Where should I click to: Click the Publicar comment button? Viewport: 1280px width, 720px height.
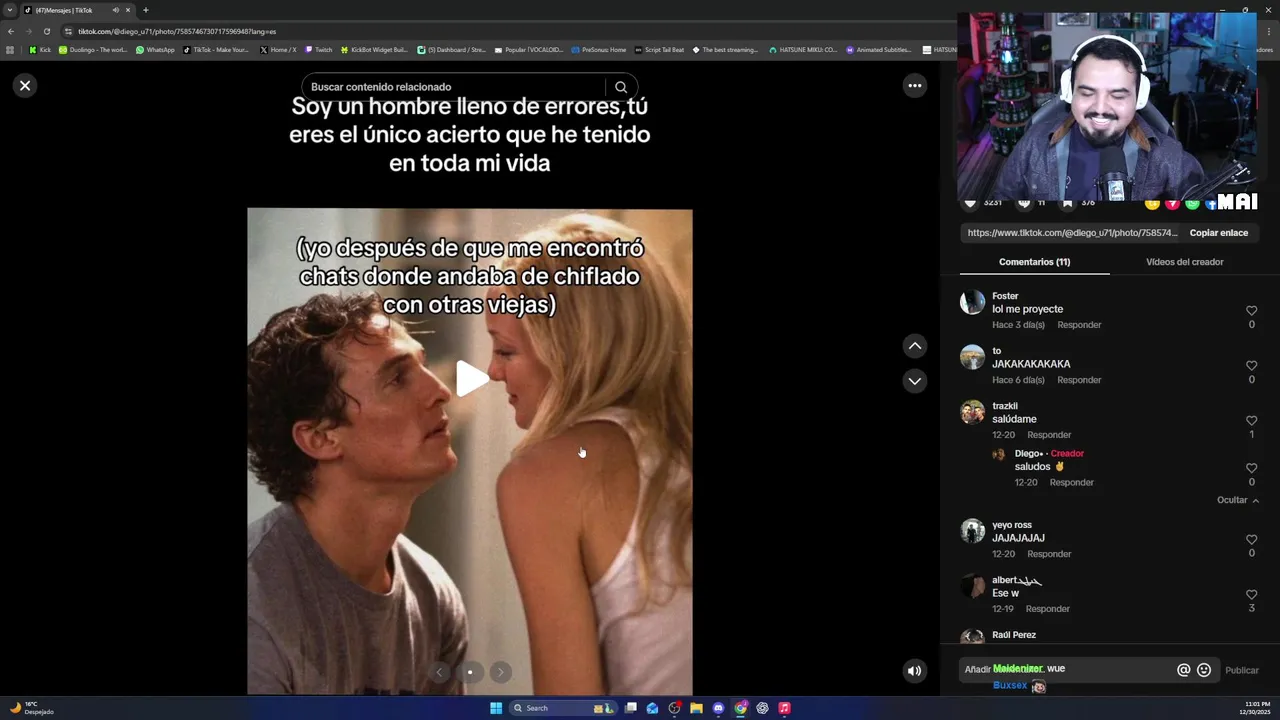[x=1242, y=671]
